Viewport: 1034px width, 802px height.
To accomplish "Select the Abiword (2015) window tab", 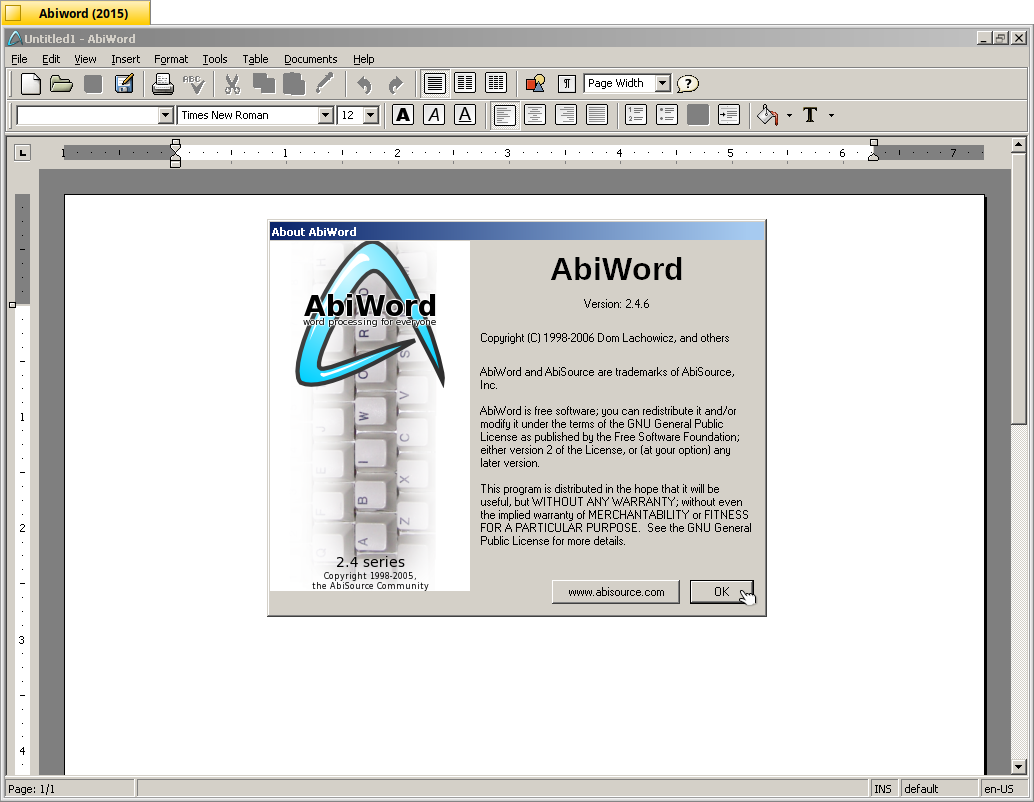I will [76, 13].
